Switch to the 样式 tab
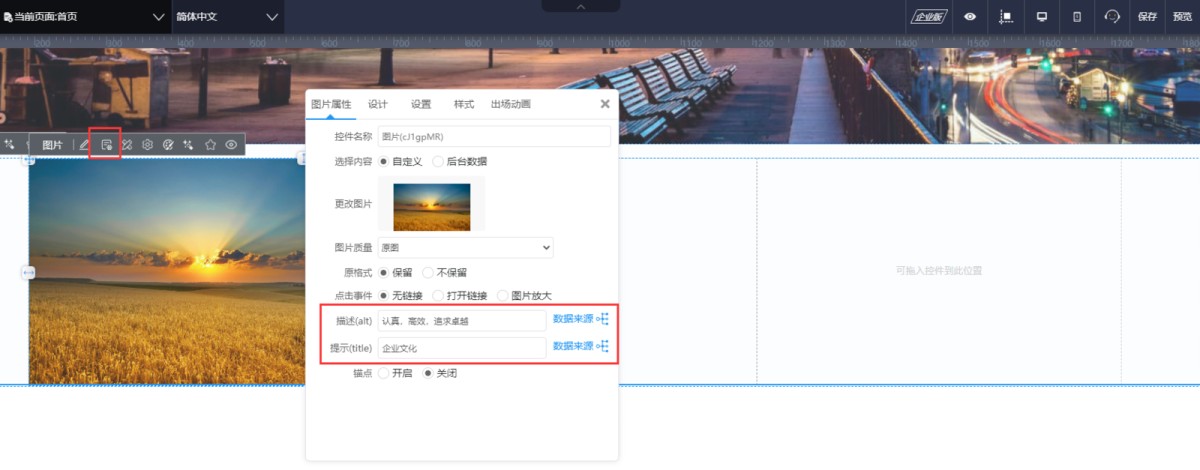The width and height of the screenshot is (1200, 470). point(464,104)
